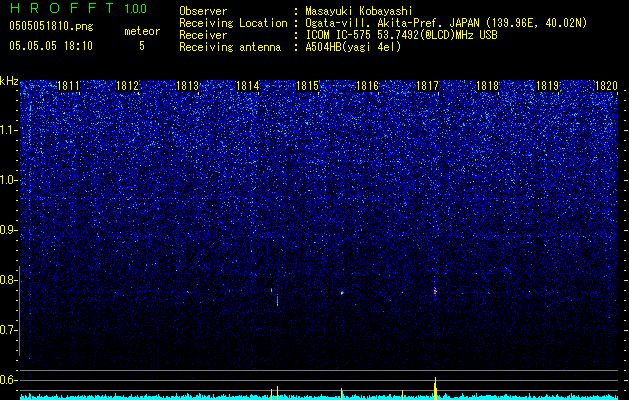Click the 1.1 kHz axis label
The width and height of the screenshot is (629, 400).
tap(9, 130)
